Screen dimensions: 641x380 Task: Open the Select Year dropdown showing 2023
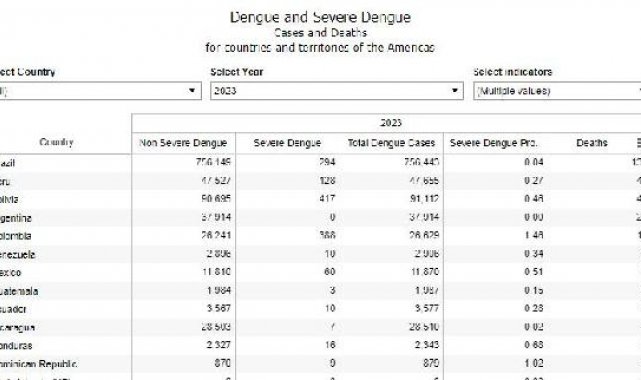337,91
